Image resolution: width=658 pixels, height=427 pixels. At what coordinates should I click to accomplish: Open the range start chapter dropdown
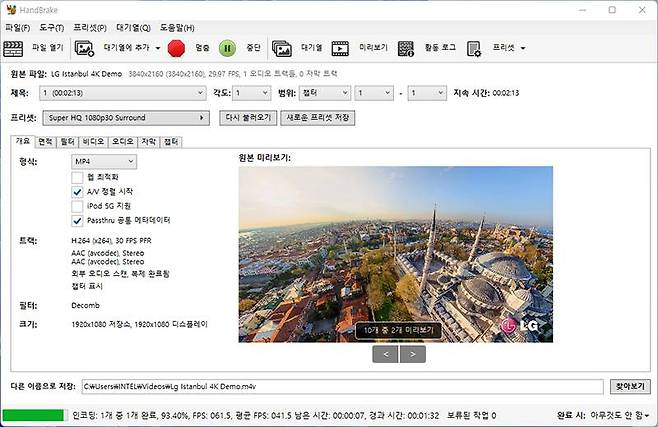[x=374, y=93]
